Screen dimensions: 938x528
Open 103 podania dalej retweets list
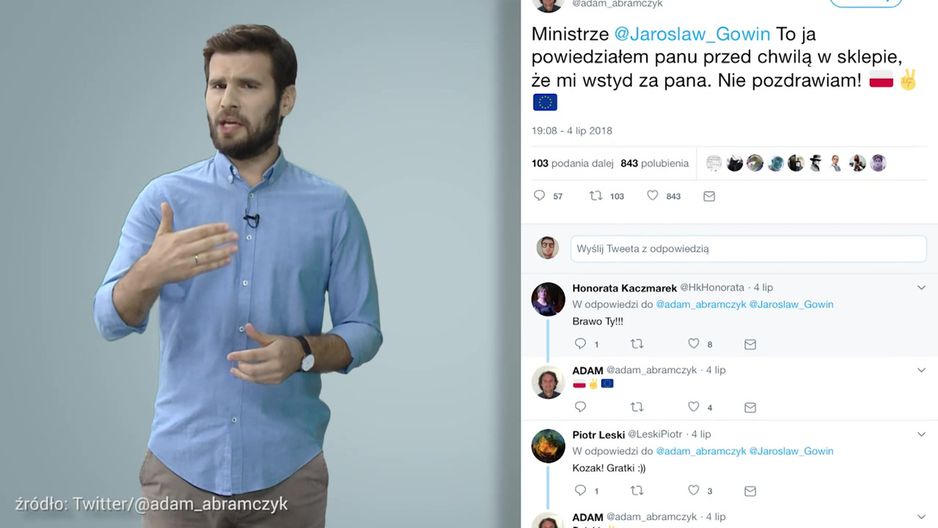[572, 163]
